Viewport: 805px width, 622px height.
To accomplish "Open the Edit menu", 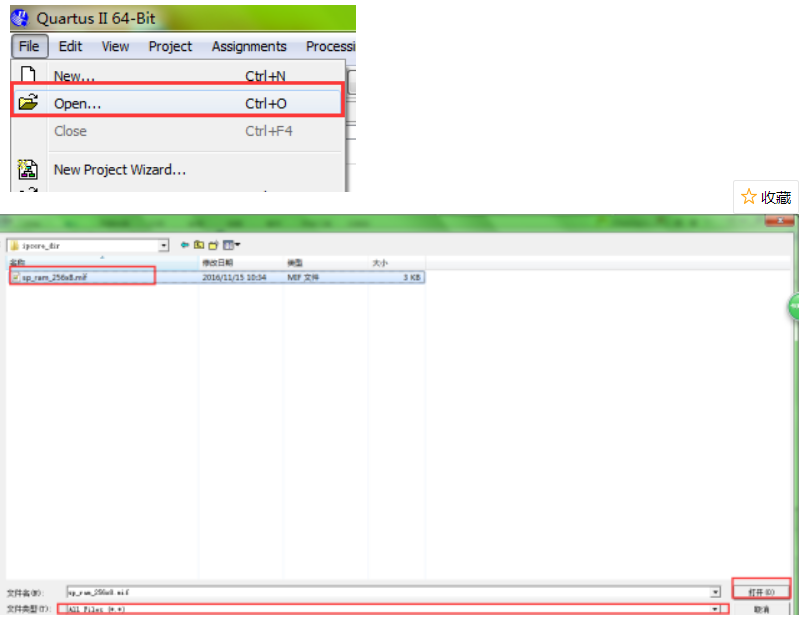I will tap(70, 46).
